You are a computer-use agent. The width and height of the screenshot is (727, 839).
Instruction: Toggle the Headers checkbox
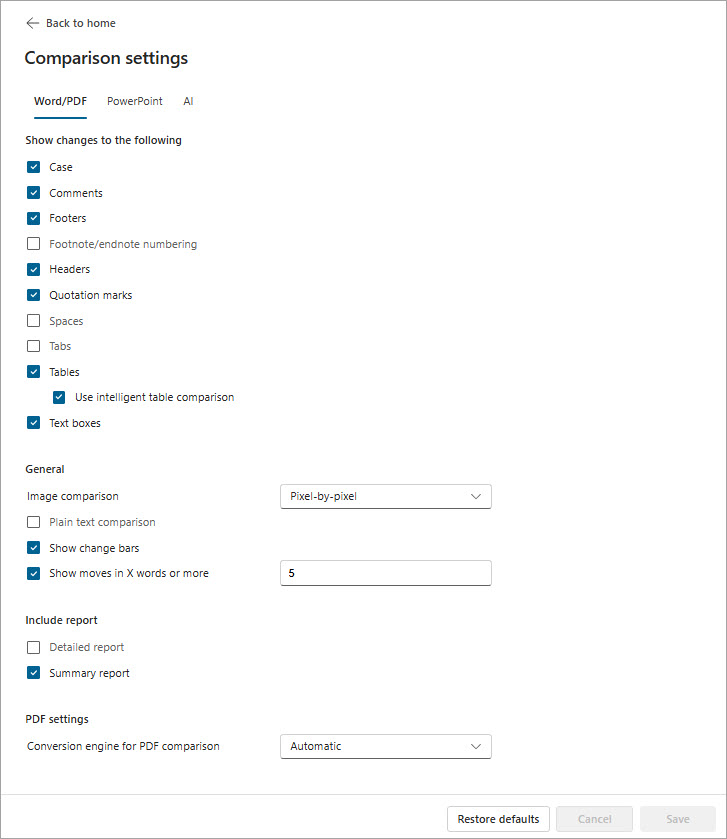[33, 269]
